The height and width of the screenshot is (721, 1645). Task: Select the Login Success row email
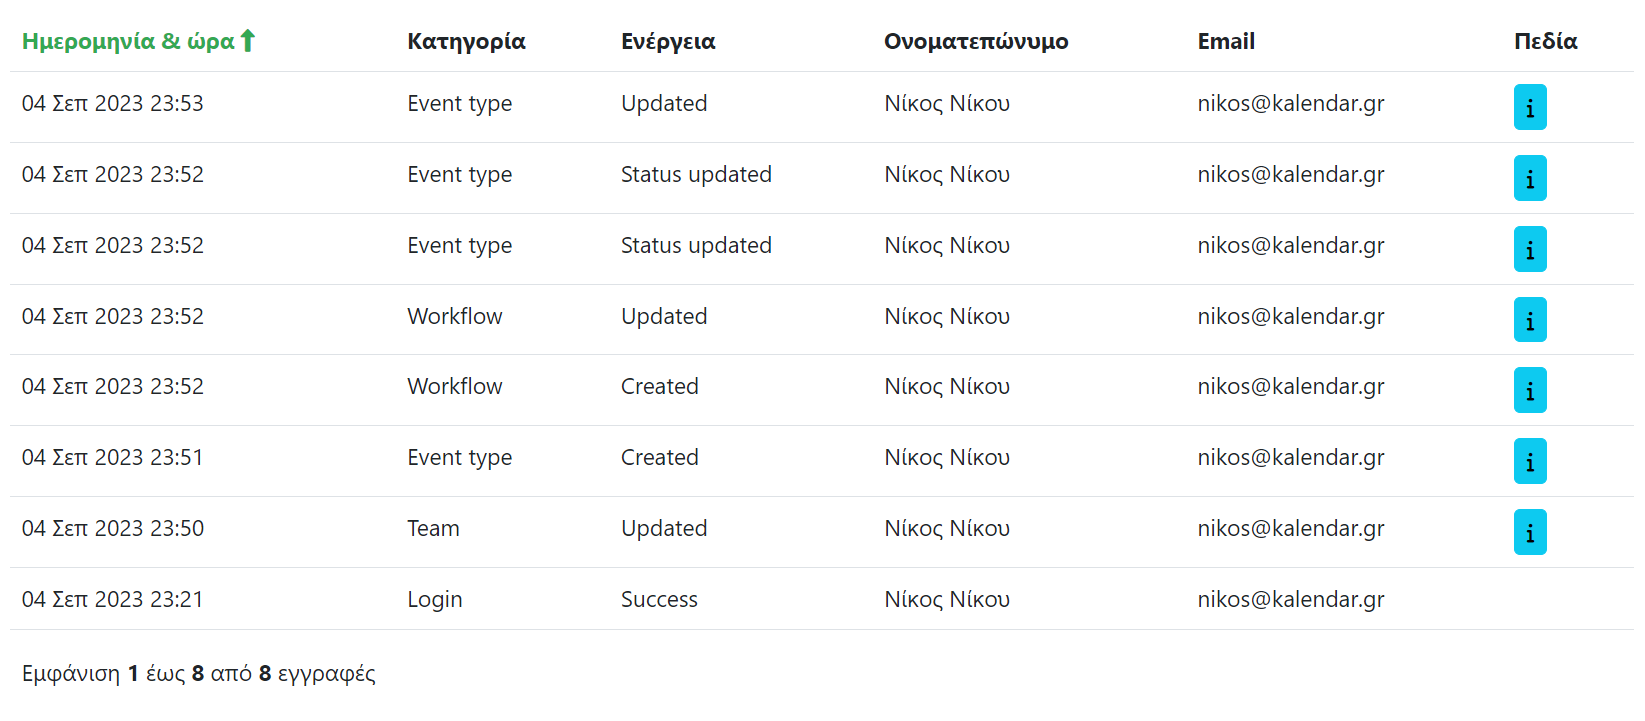click(1290, 599)
